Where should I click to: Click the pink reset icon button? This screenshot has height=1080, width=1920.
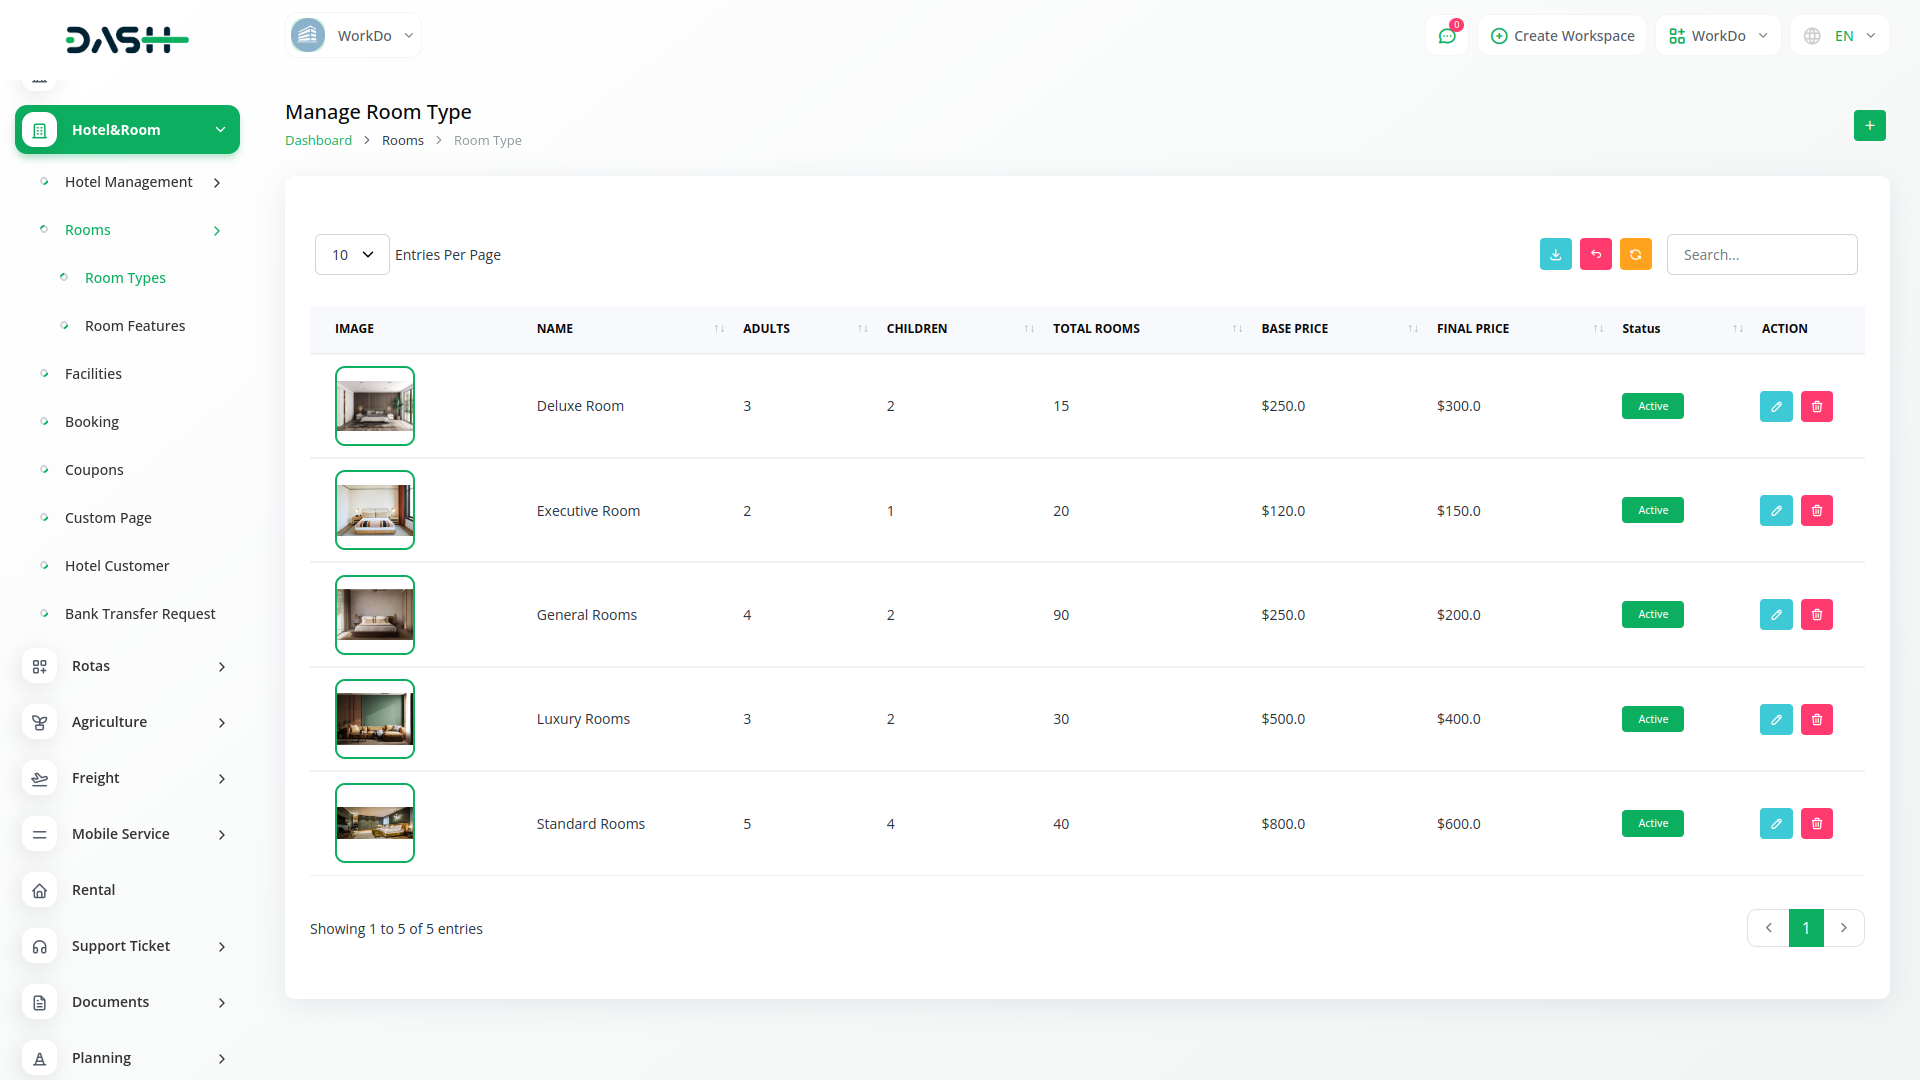1595,255
